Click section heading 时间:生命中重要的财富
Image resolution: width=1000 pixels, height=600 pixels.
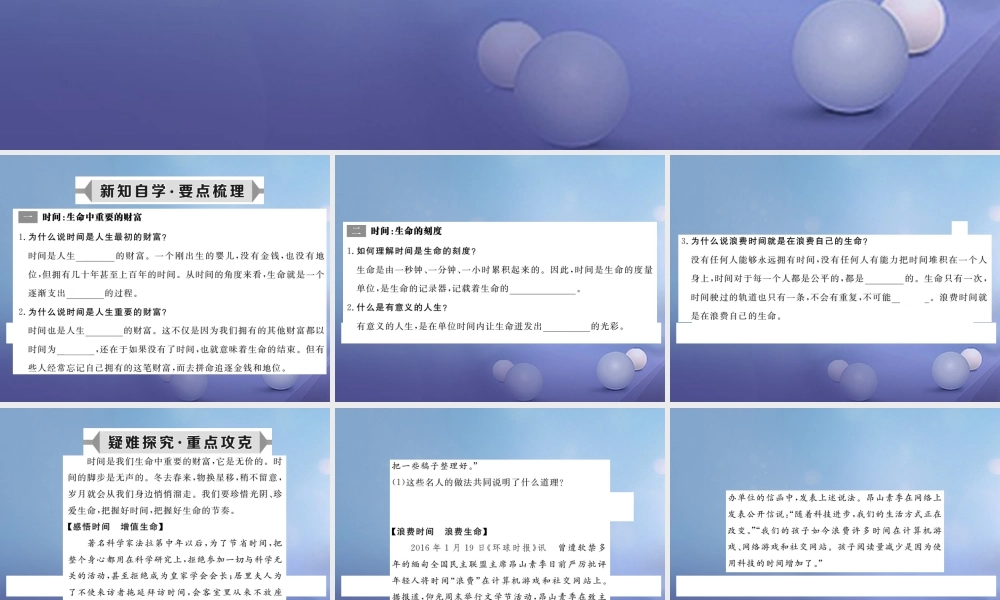(x=92, y=217)
